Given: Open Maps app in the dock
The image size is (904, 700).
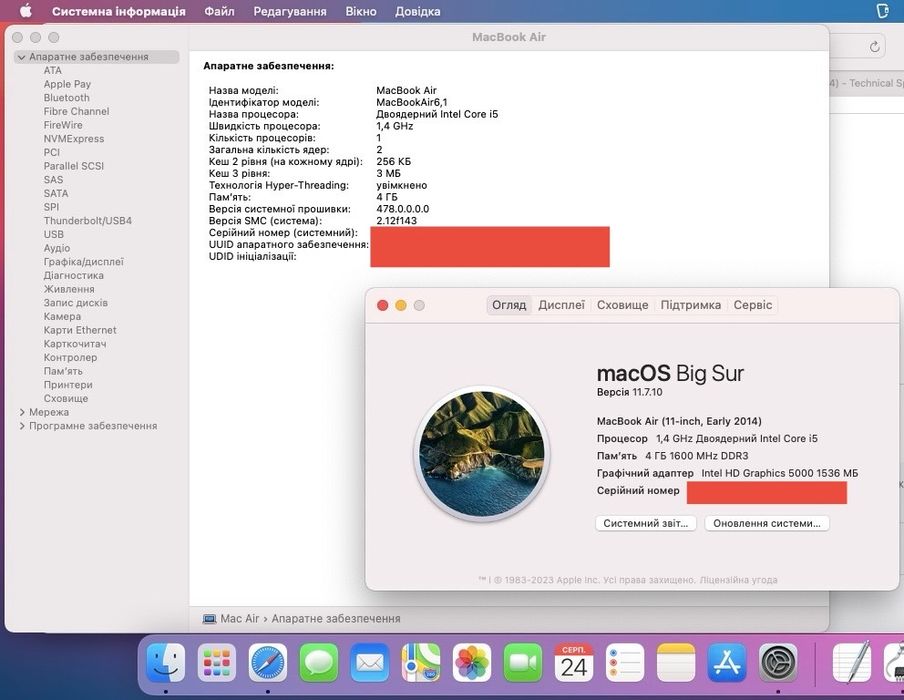Looking at the screenshot, I should click(x=421, y=663).
